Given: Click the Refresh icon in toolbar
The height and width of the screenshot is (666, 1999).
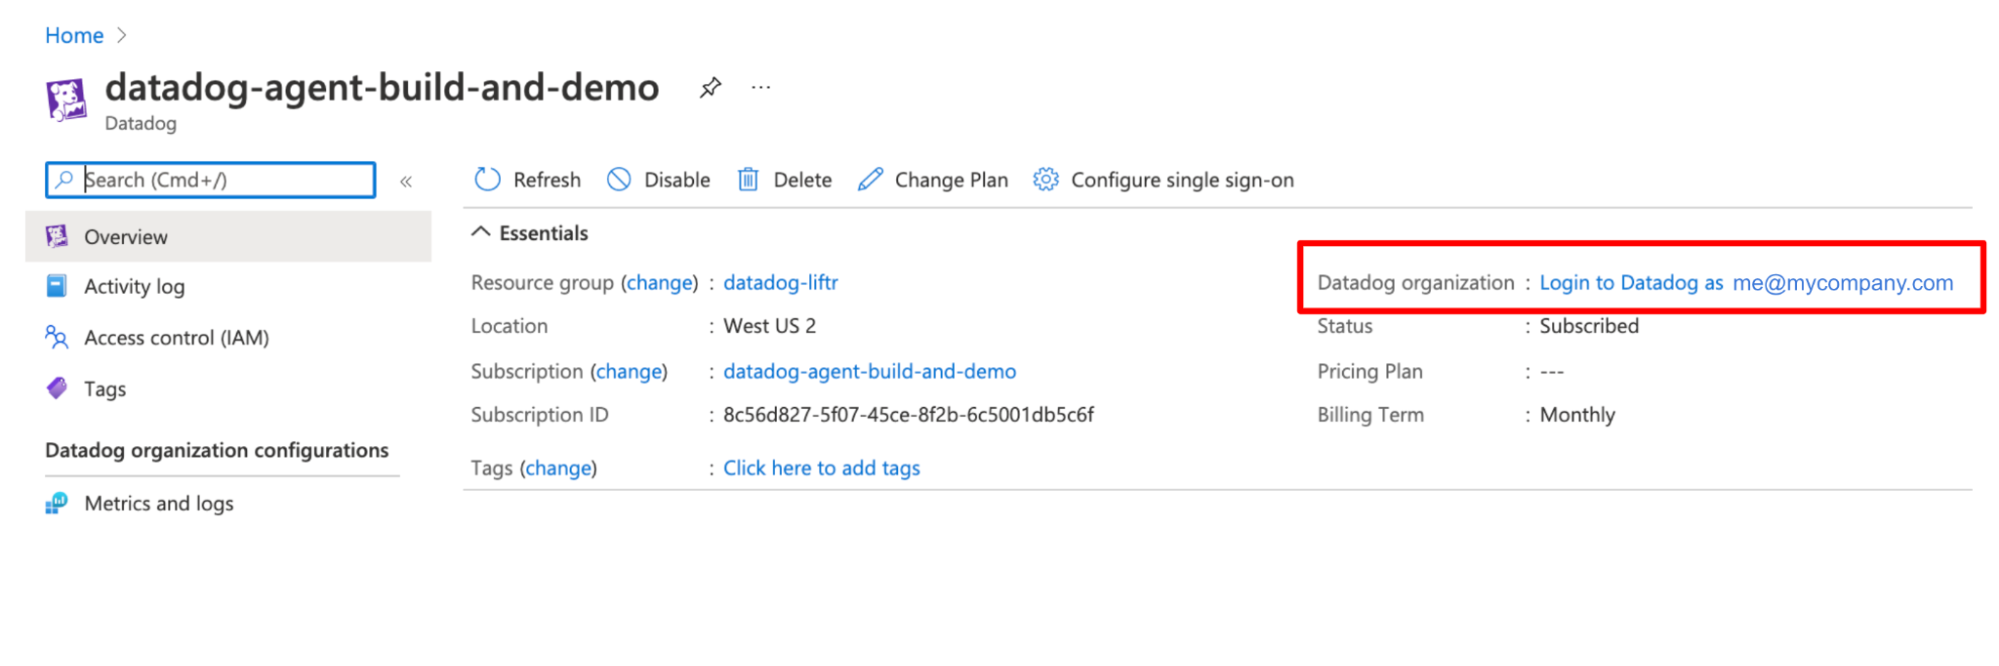Looking at the screenshot, I should pyautogui.click(x=487, y=180).
